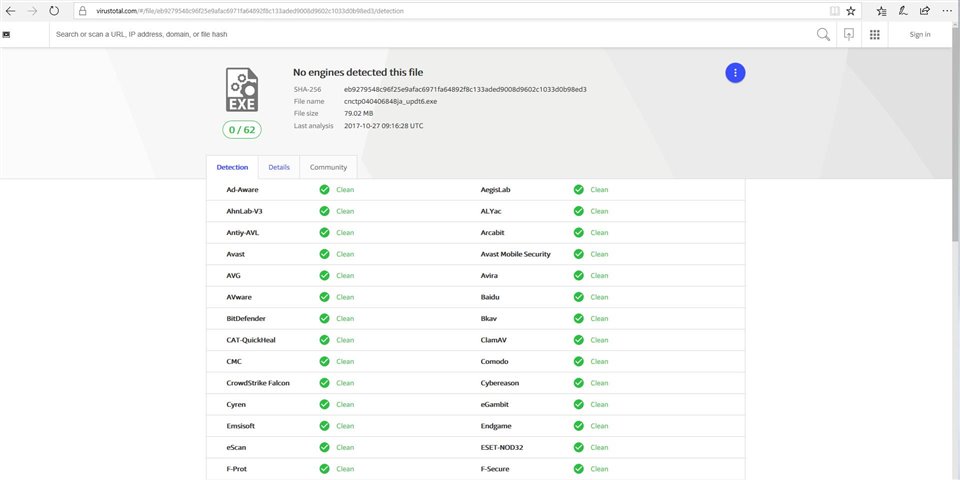This screenshot has width=960, height=480.
Task: Click the Baidu engine name
Action: pos(491,297)
